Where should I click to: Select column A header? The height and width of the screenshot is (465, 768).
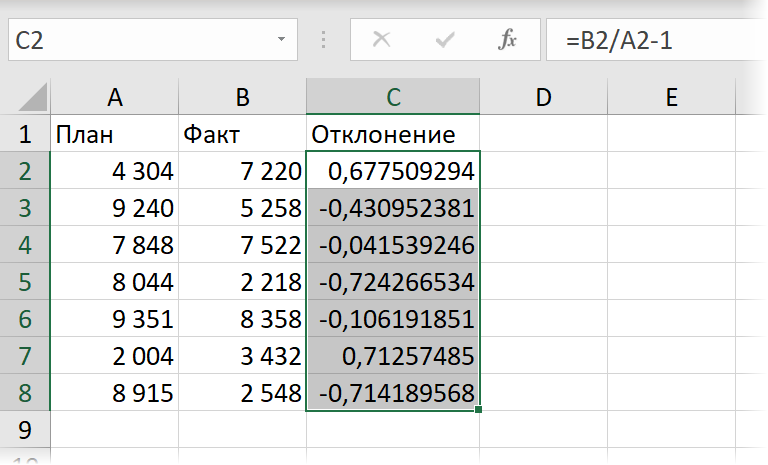tap(114, 97)
